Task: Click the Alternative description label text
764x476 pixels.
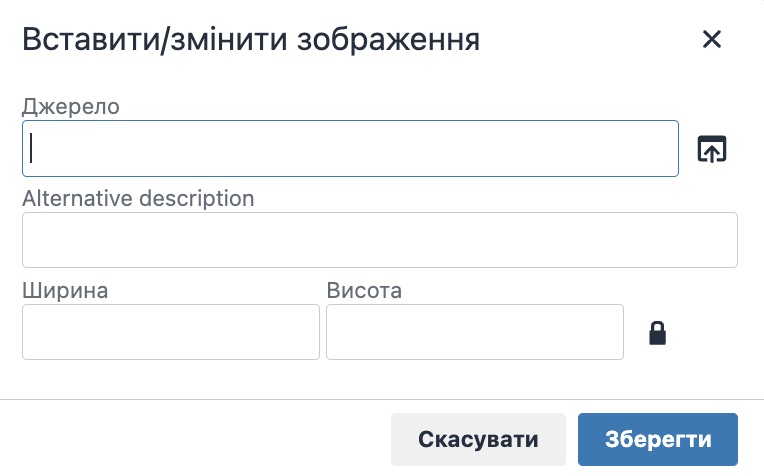Action: 138,197
